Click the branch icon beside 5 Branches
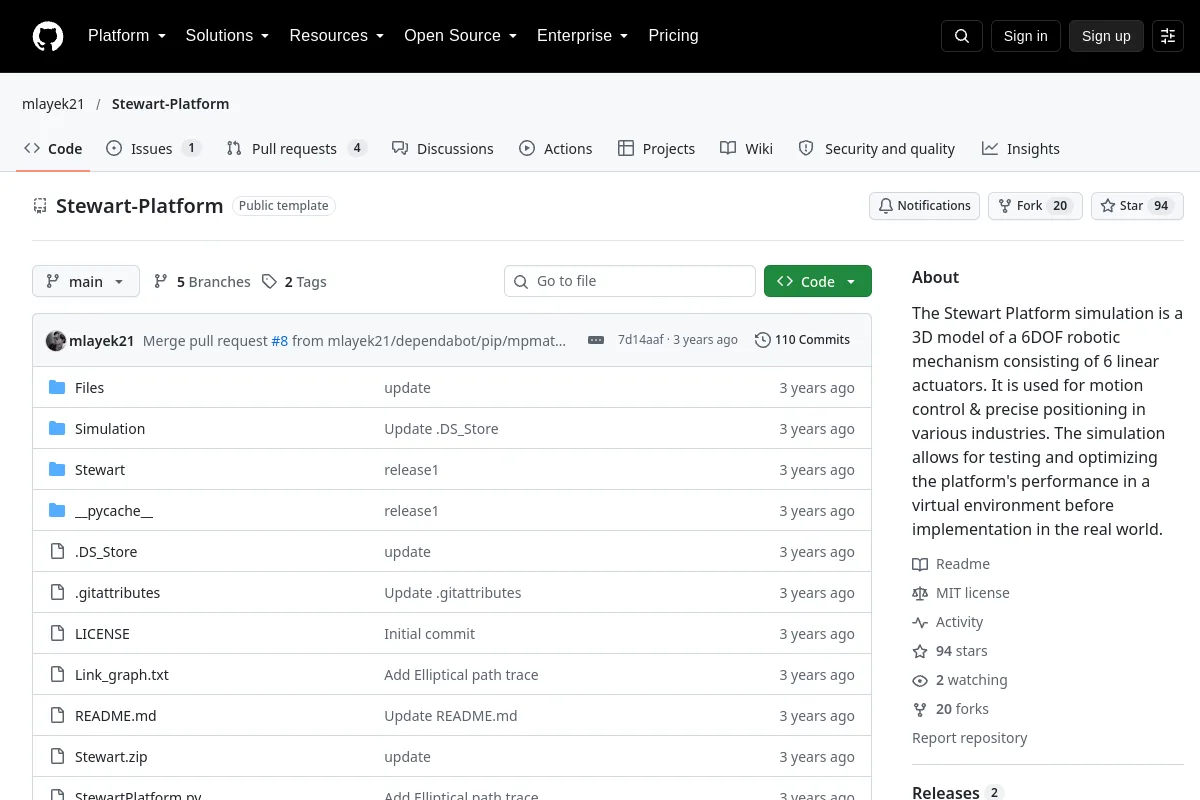1200x800 pixels. coord(161,282)
